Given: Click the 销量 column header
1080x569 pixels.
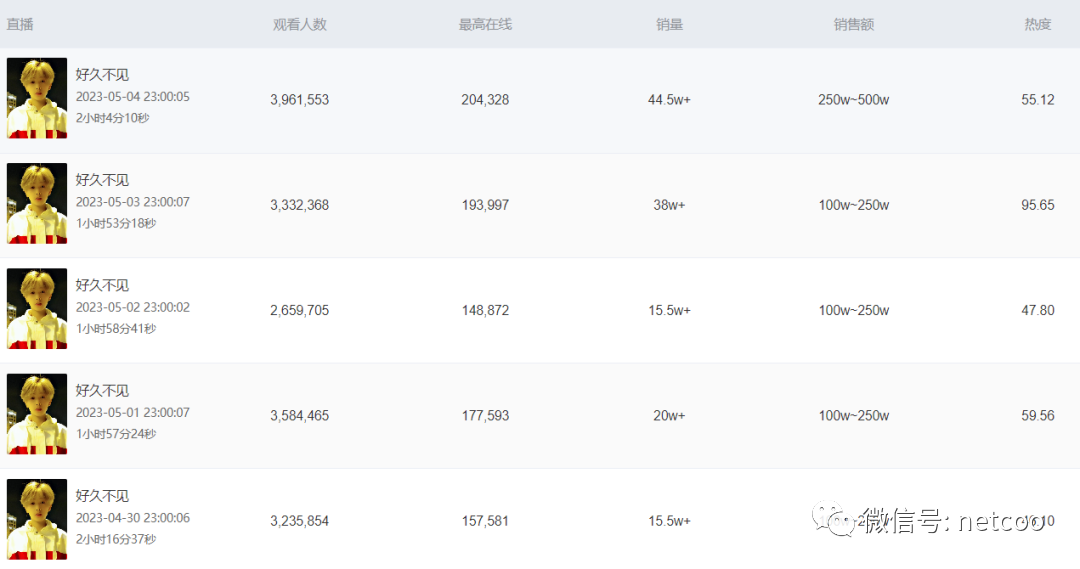Looking at the screenshot, I should (x=669, y=24).
